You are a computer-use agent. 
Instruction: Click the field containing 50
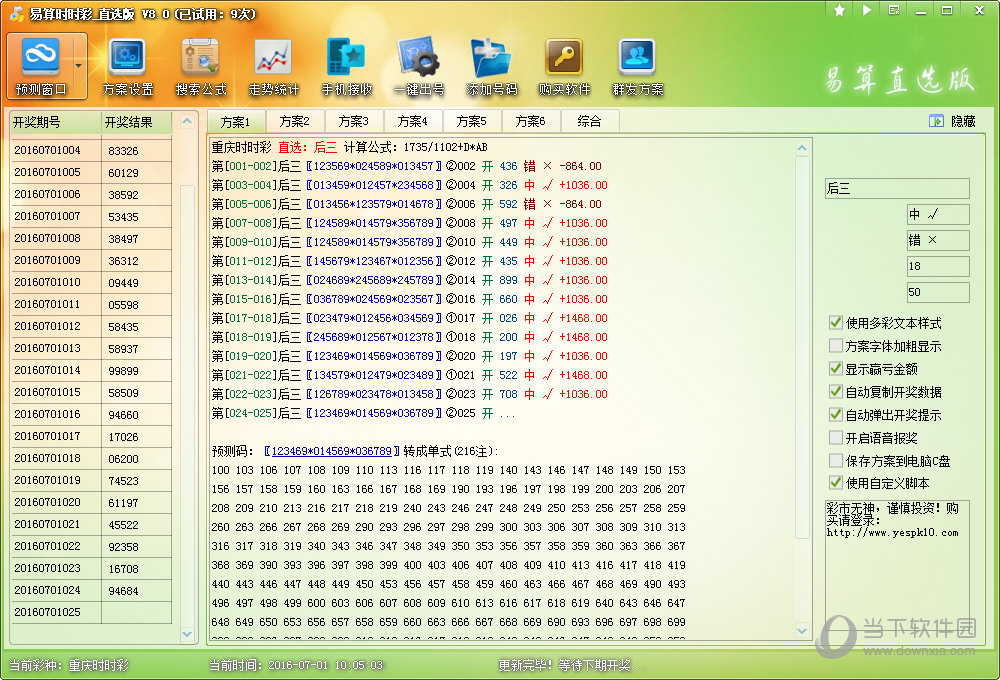[938, 292]
